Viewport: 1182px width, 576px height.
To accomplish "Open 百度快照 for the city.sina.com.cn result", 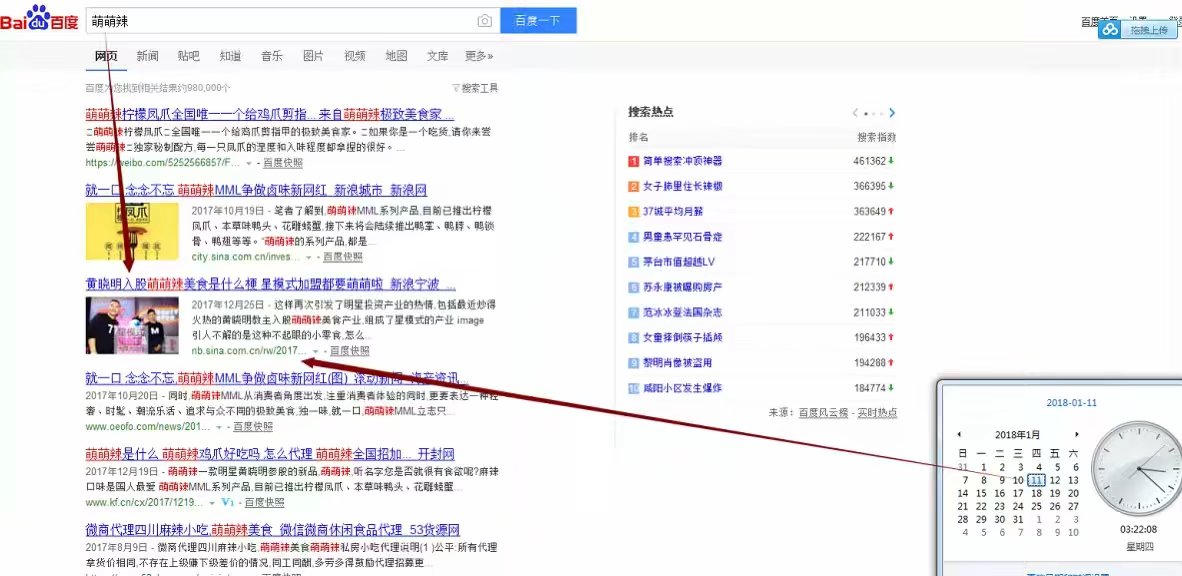I will (x=343, y=257).
